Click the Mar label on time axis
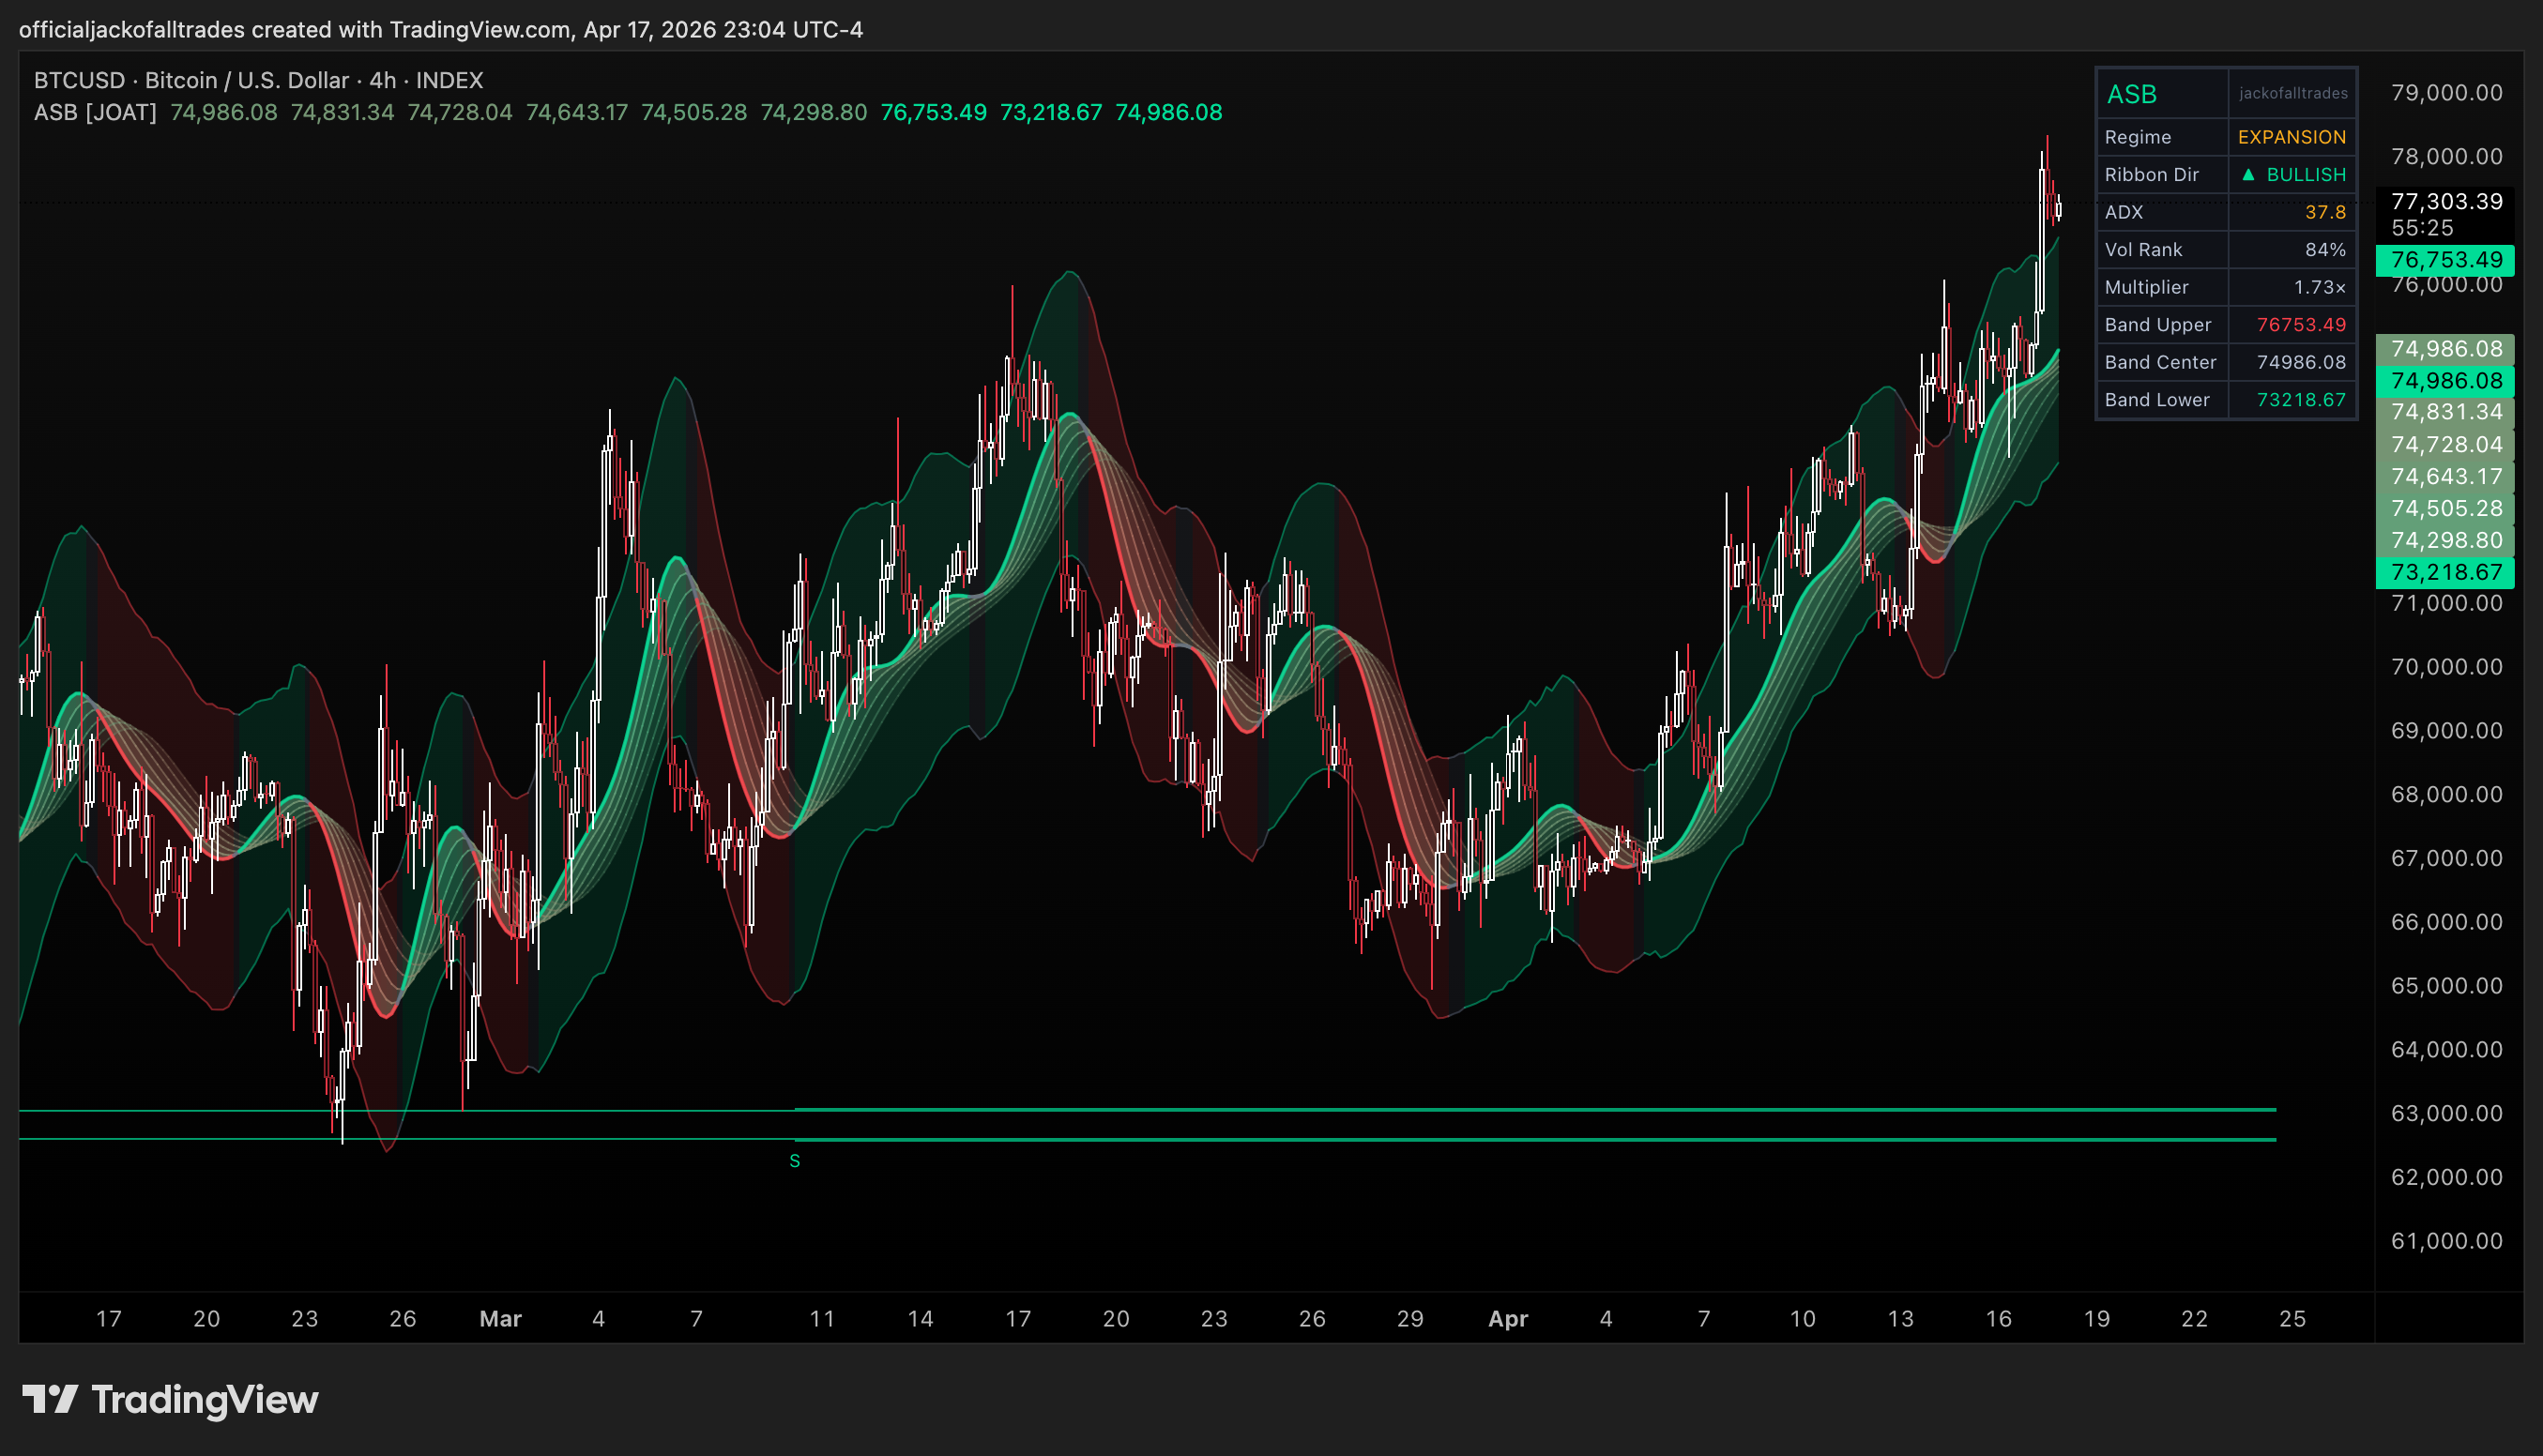The image size is (2543, 1456). pyautogui.click(x=500, y=1318)
